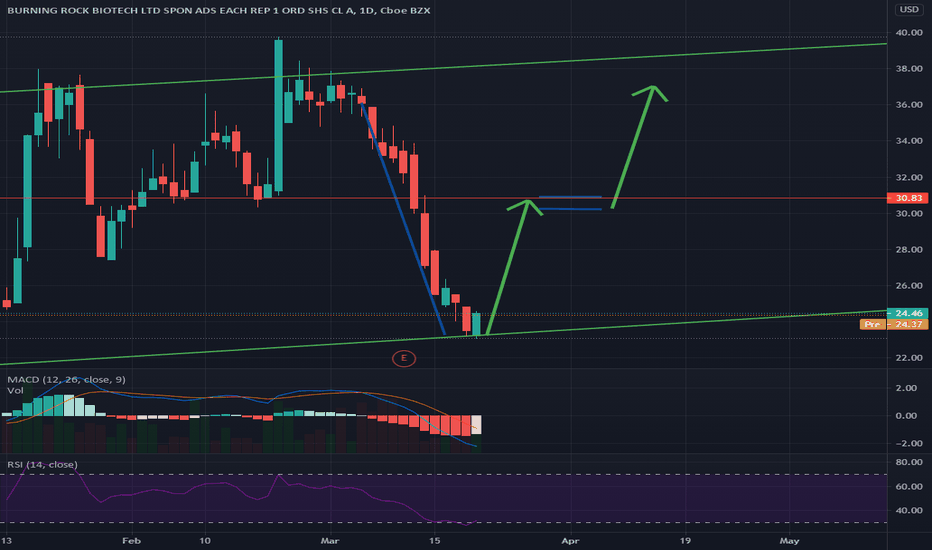This screenshot has width=932, height=550.
Task: Click the 36.00 price axis label
Action: 909,105
